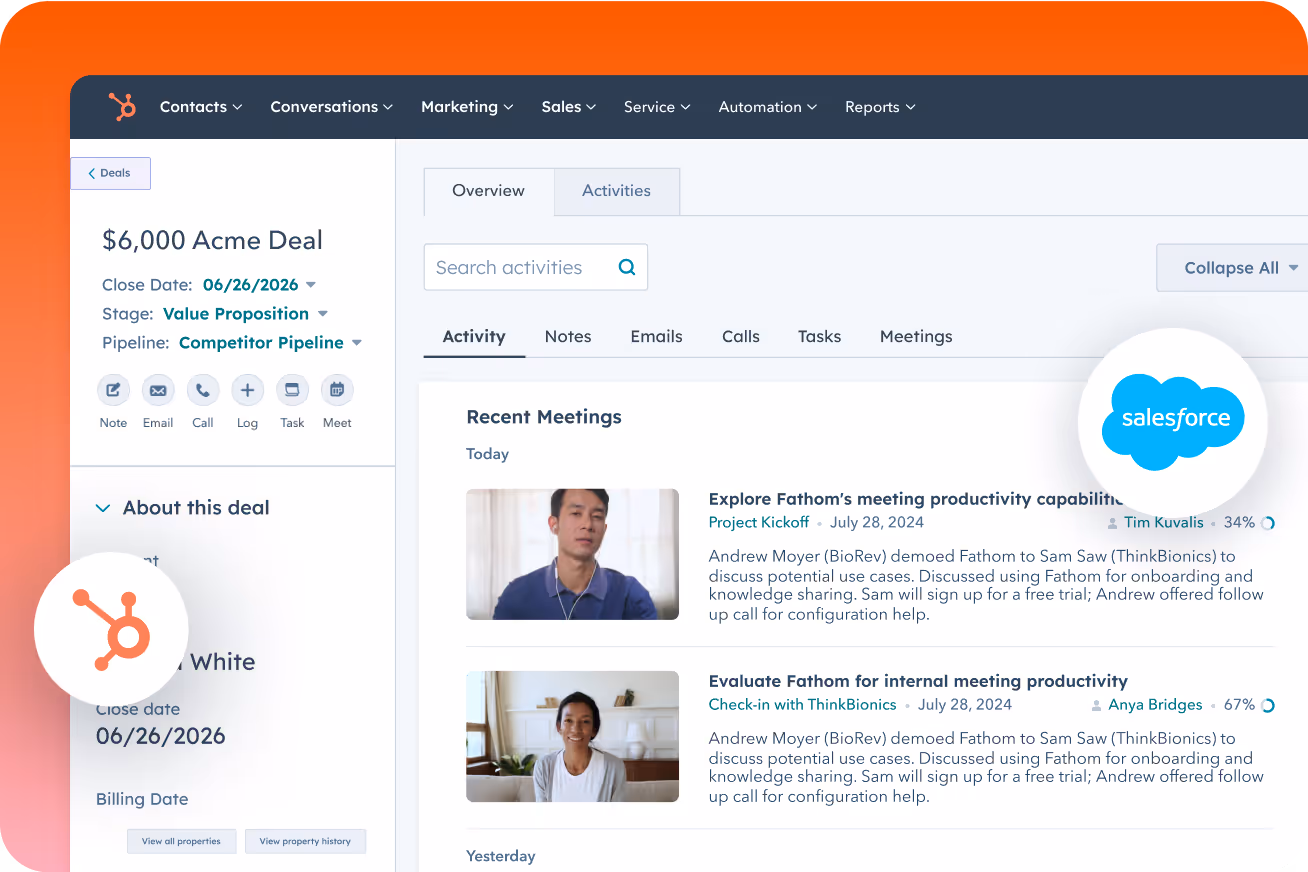Click the search magnifier icon
Viewport: 1308px width, 872px height.
[x=627, y=267]
